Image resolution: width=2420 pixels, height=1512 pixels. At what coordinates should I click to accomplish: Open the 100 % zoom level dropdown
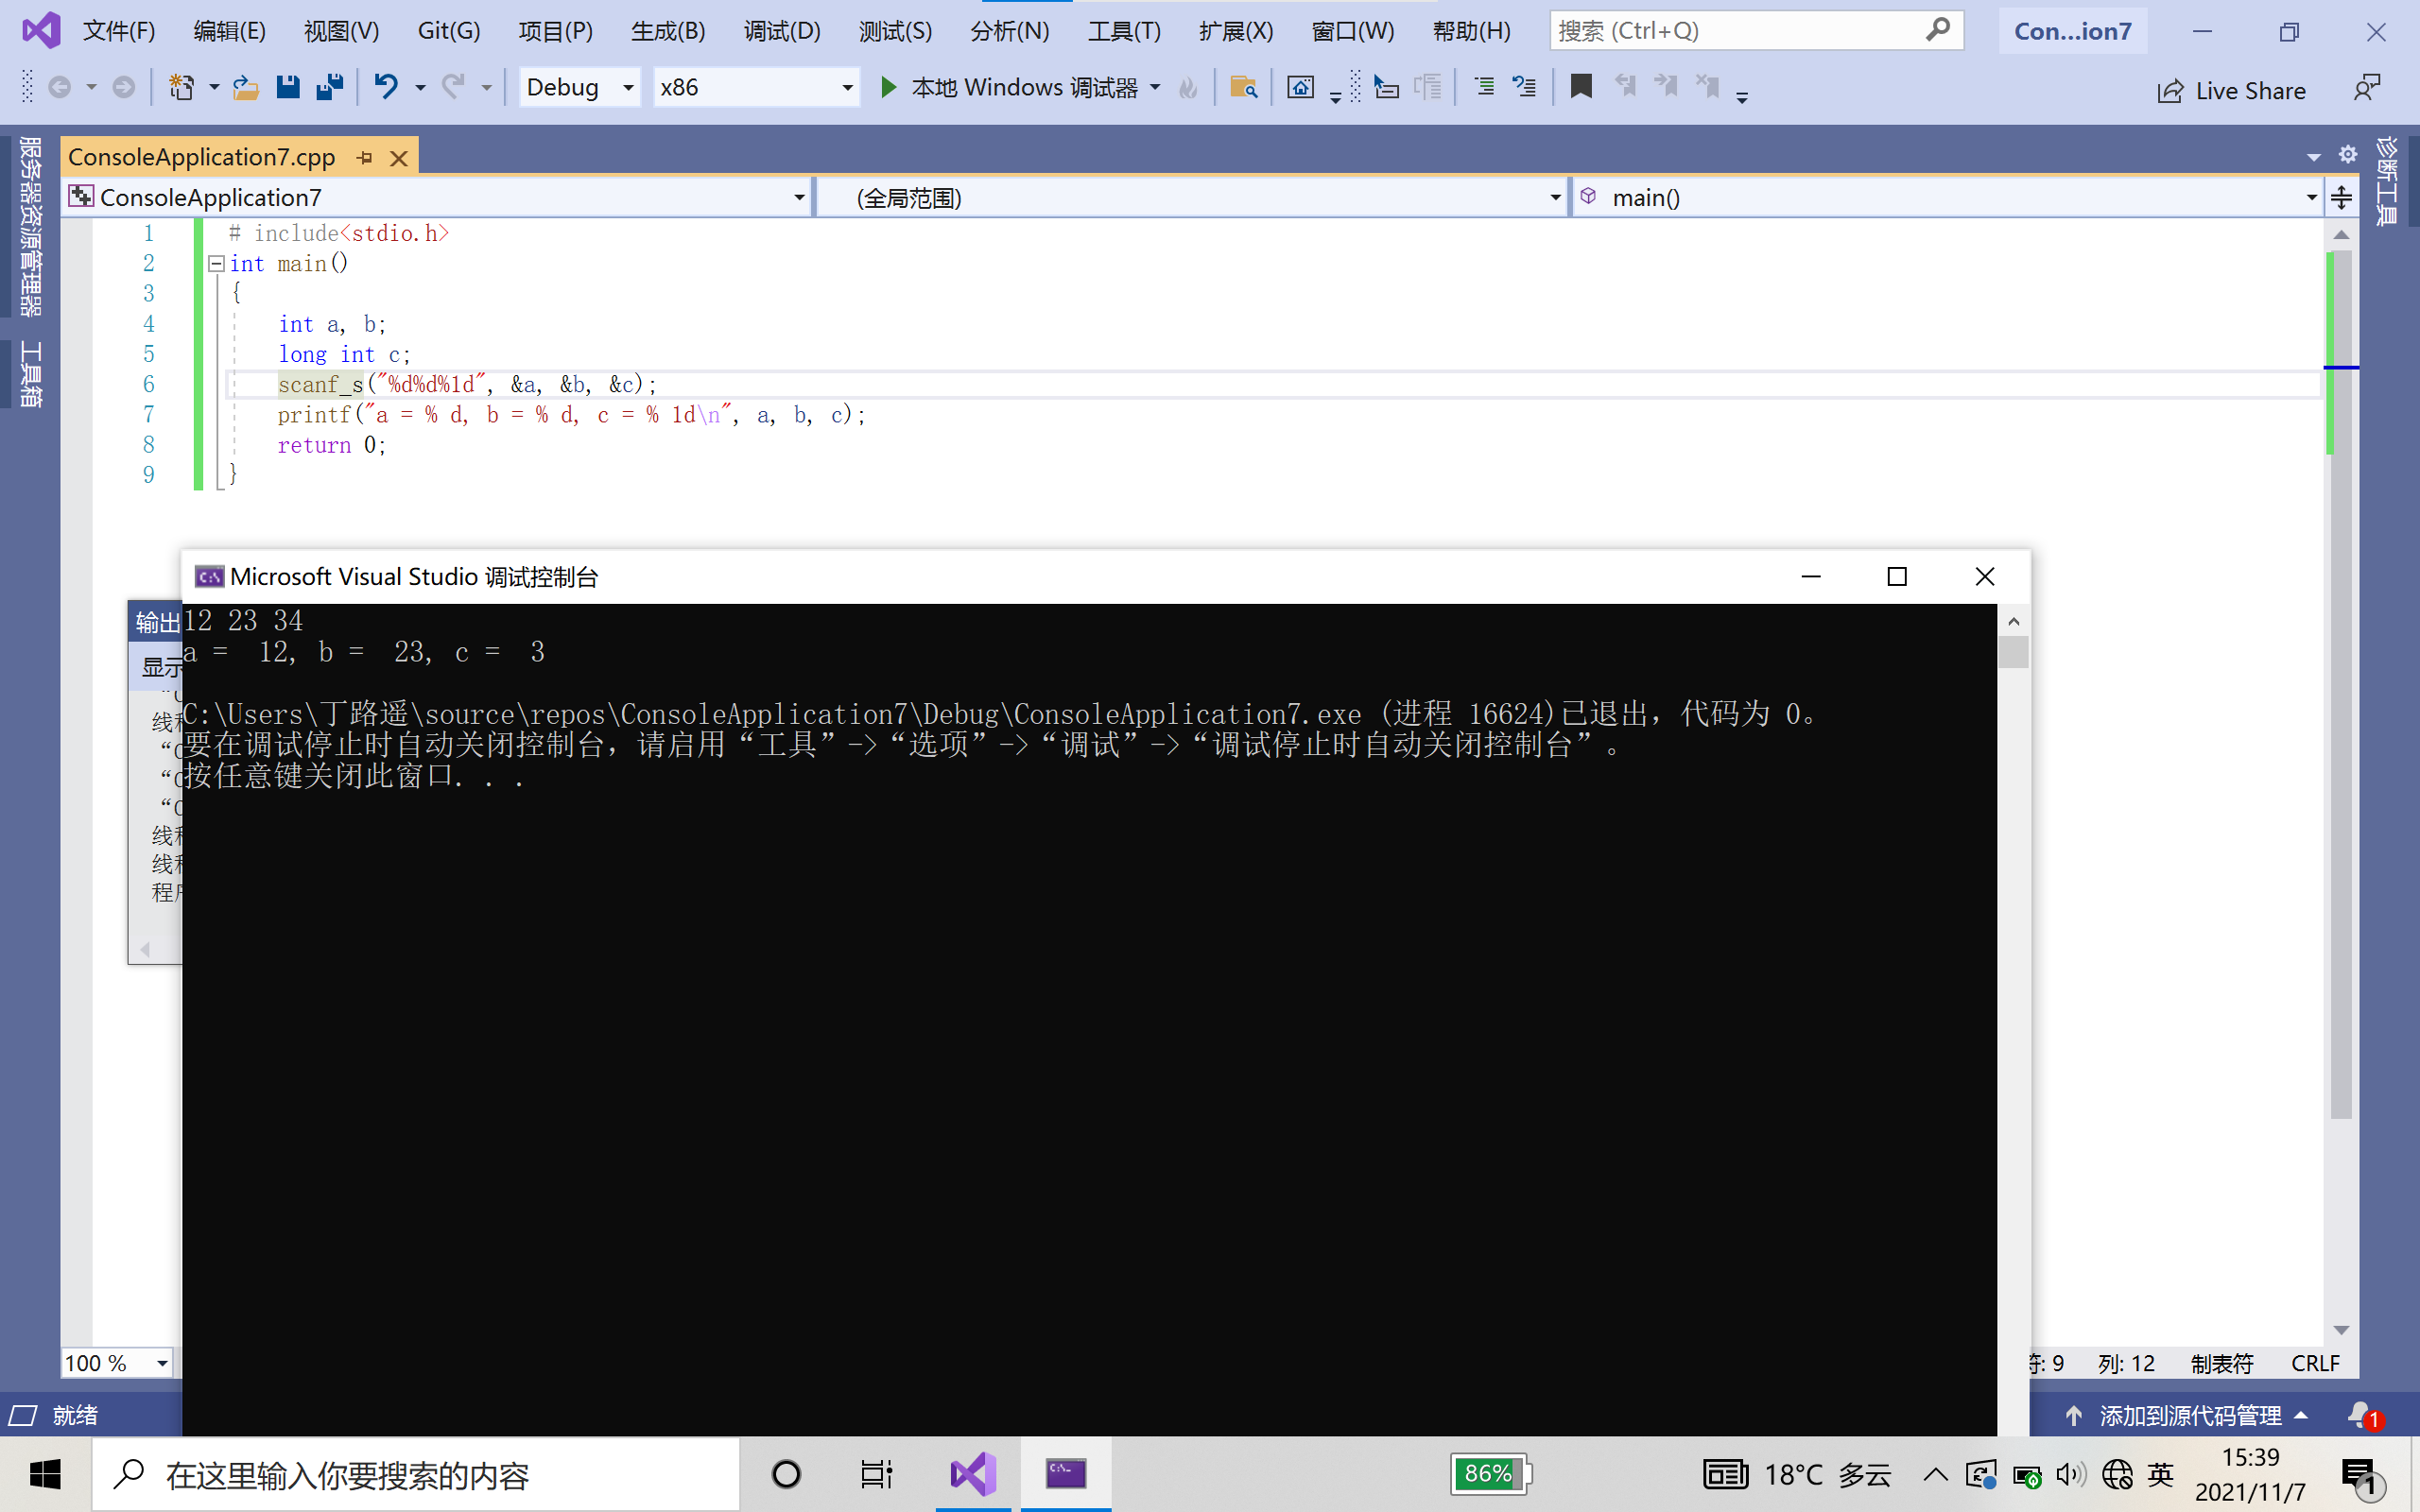coord(117,1363)
